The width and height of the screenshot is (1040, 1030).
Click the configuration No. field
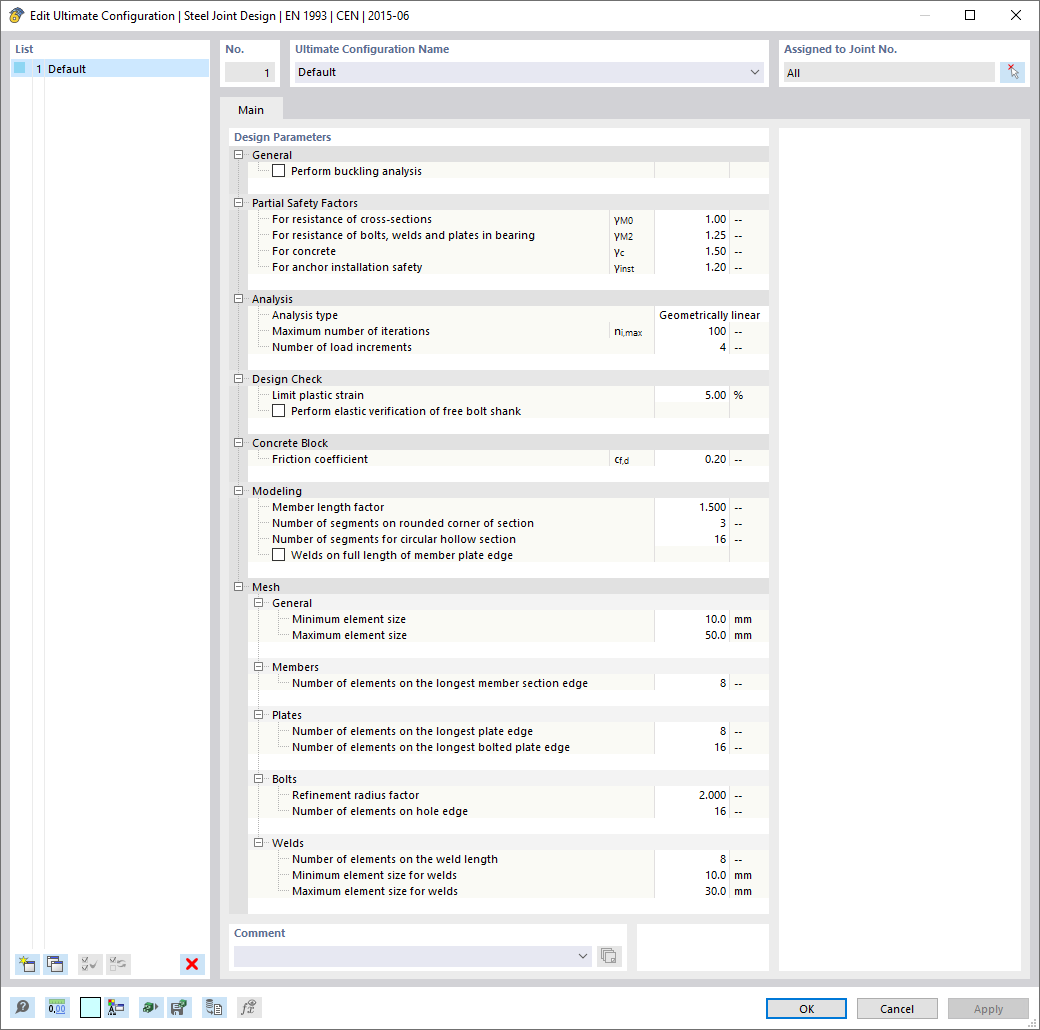(x=250, y=72)
